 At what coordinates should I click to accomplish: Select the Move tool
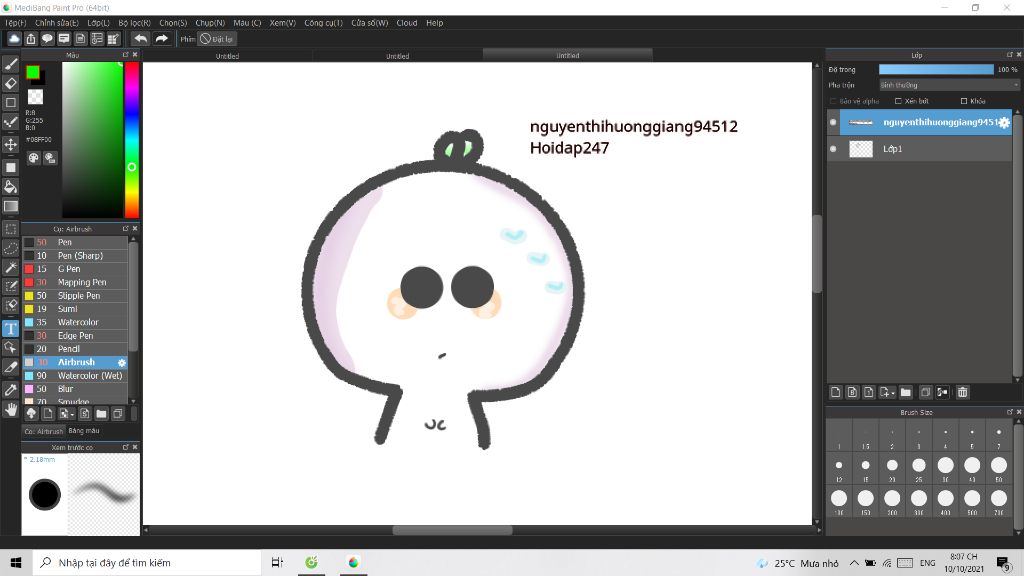coord(10,144)
